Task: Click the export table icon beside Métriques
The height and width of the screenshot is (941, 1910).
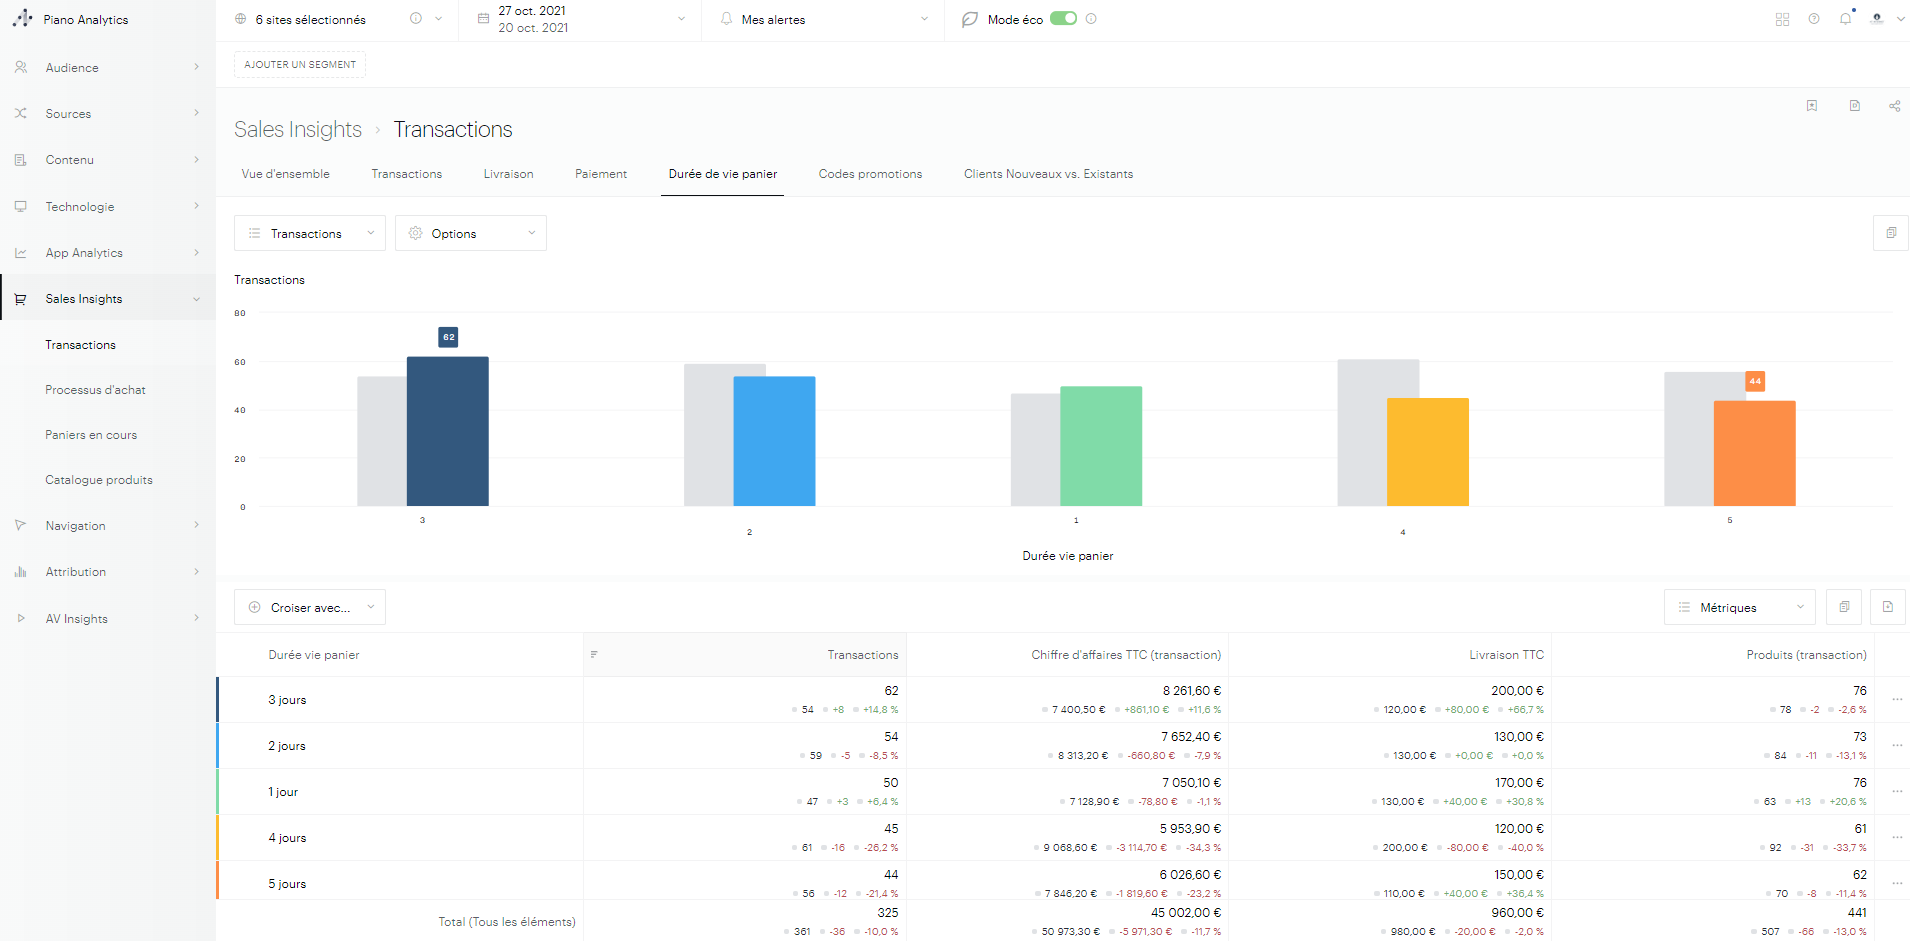Action: coord(1887,607)
